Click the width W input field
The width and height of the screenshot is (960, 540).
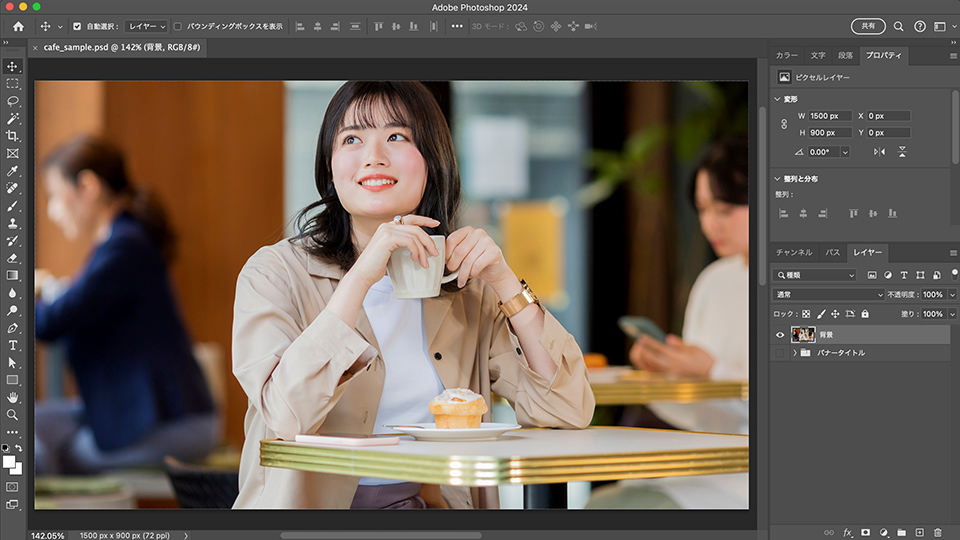click(830, 116)
